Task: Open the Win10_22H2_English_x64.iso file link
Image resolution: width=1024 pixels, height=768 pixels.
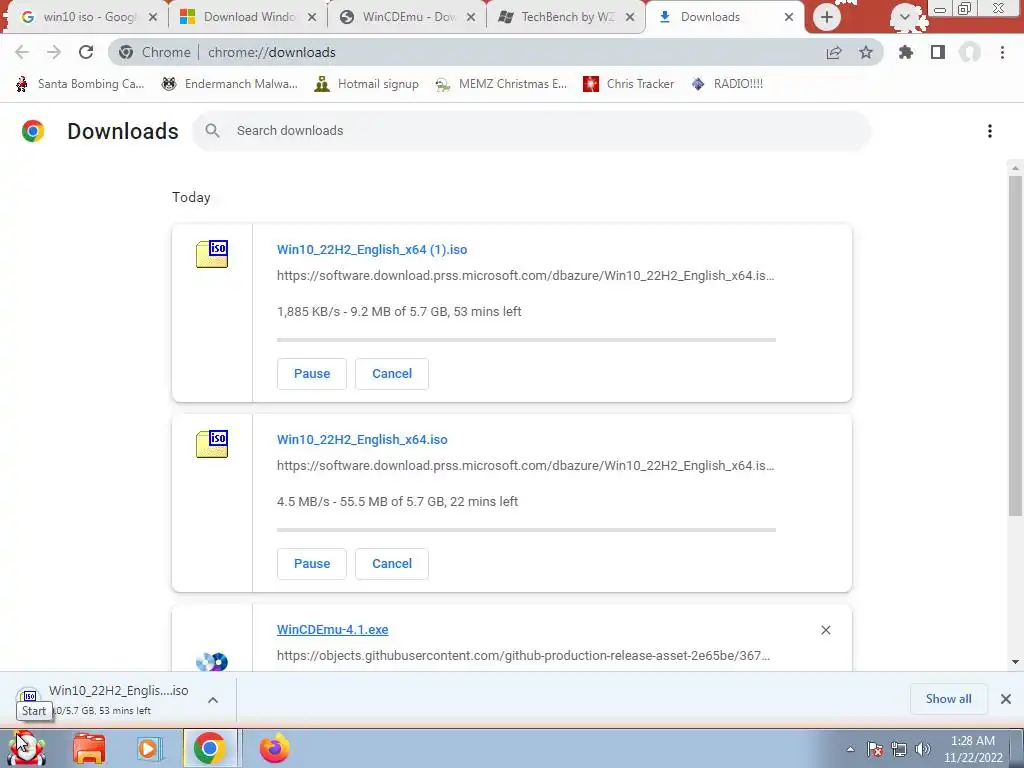Action: coord(362,440)
